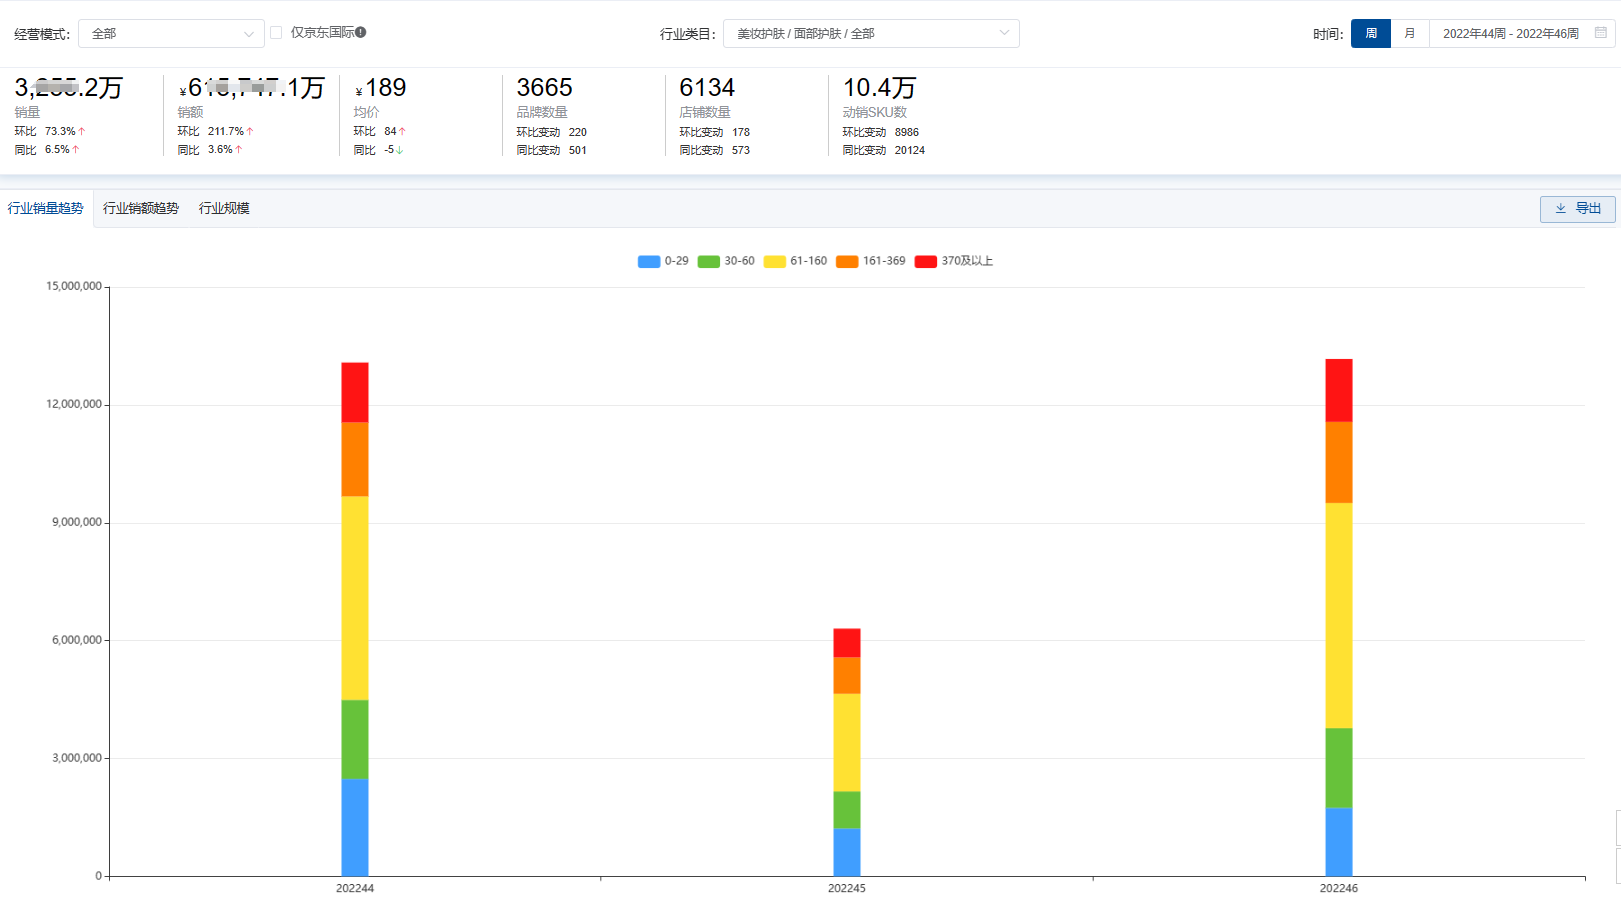Click the calendar icon in date range
The width and height of the screenshot is (1621, 902).
tap(1600, 33)
